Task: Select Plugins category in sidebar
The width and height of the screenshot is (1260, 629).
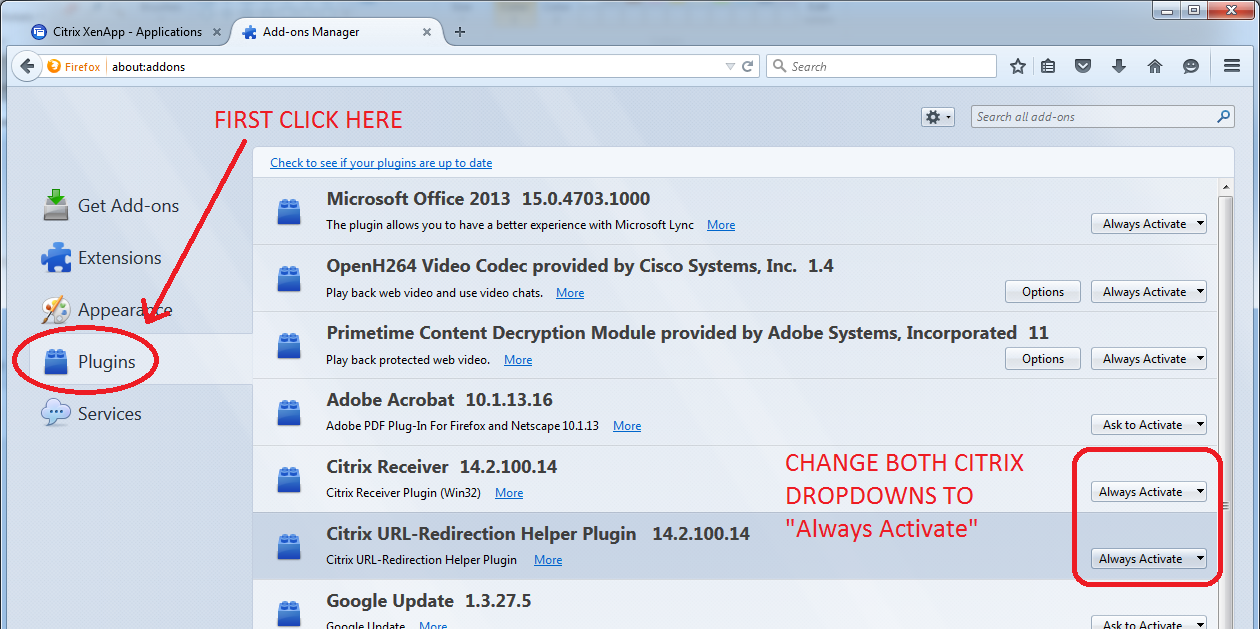Action: [x=106, y=362]
